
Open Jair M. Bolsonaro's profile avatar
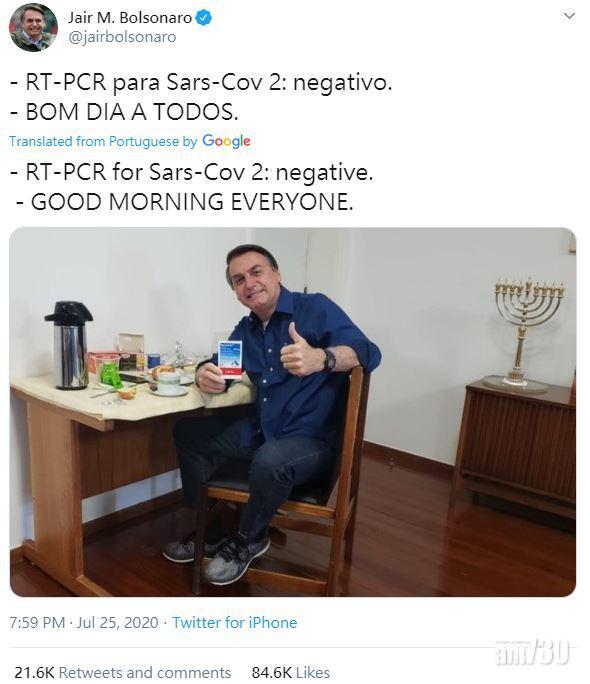(33, 27)
